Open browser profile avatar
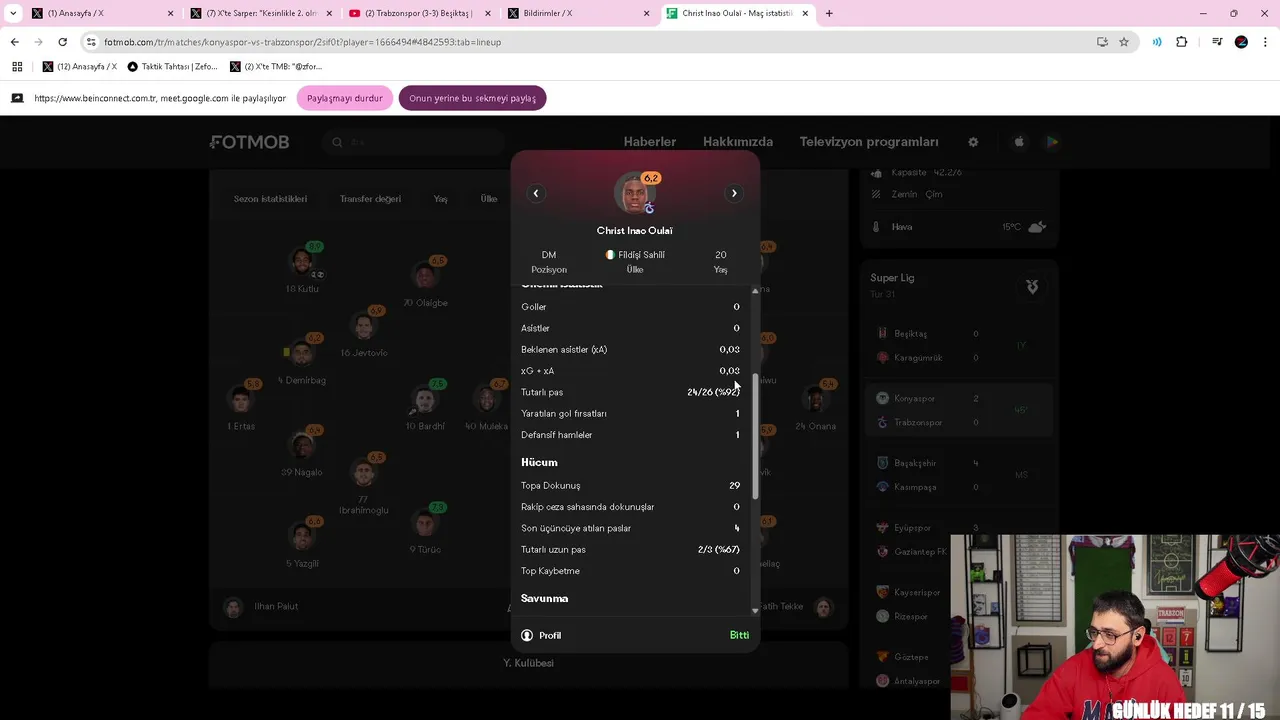Viewport: 1280px width, 720px height. coord(1241,42)
